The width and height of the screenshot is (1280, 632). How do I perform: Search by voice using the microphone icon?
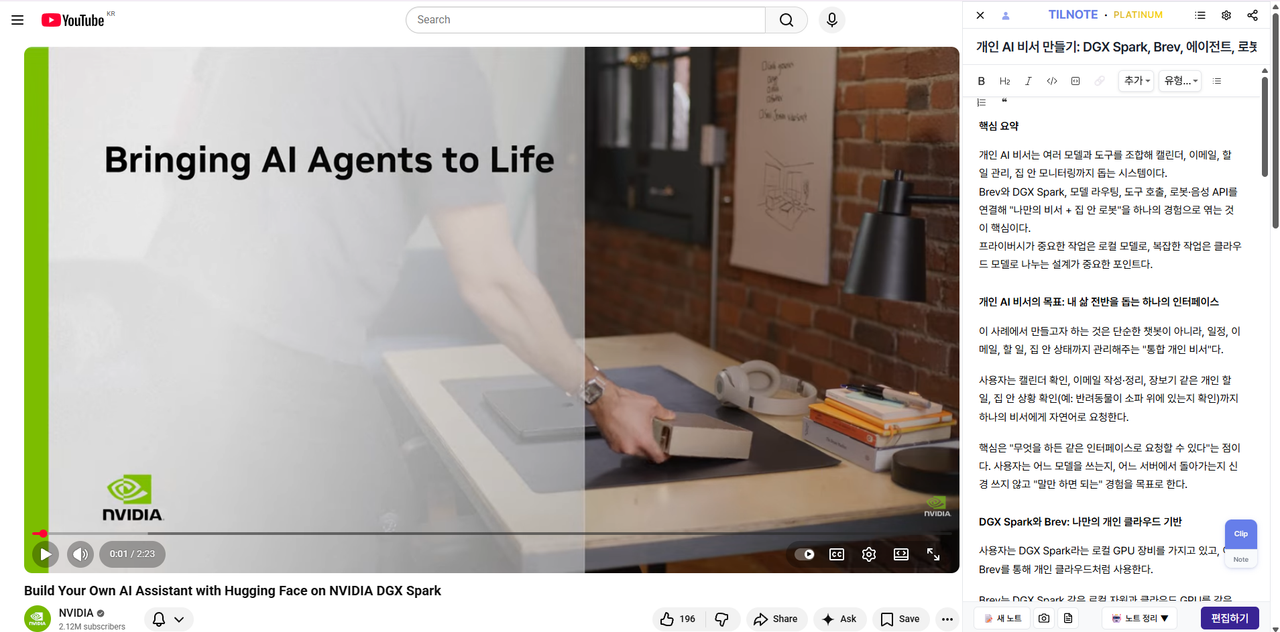831,20
